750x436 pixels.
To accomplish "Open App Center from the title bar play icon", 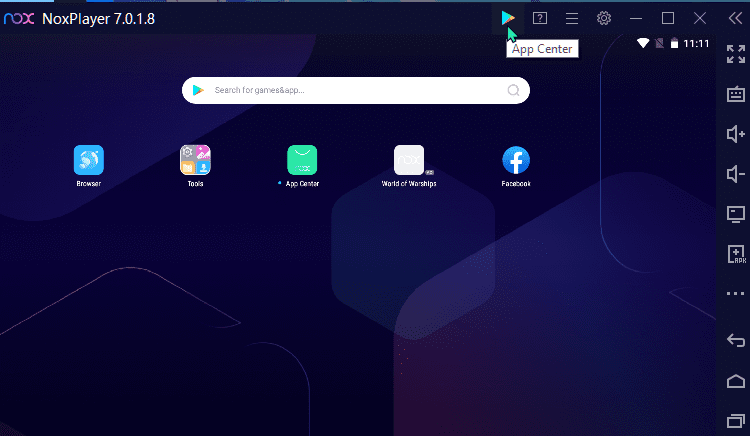I will (507, 18).
